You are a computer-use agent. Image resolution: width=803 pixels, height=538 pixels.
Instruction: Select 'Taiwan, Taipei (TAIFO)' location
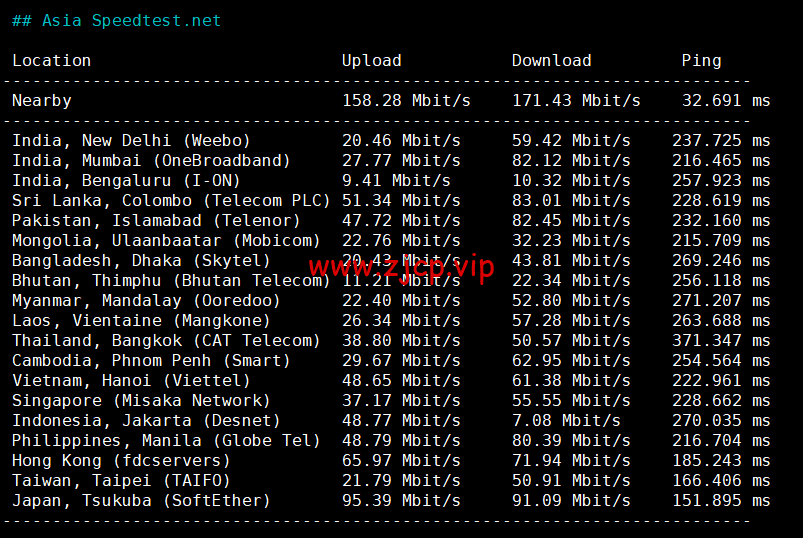tap(121, 480)
